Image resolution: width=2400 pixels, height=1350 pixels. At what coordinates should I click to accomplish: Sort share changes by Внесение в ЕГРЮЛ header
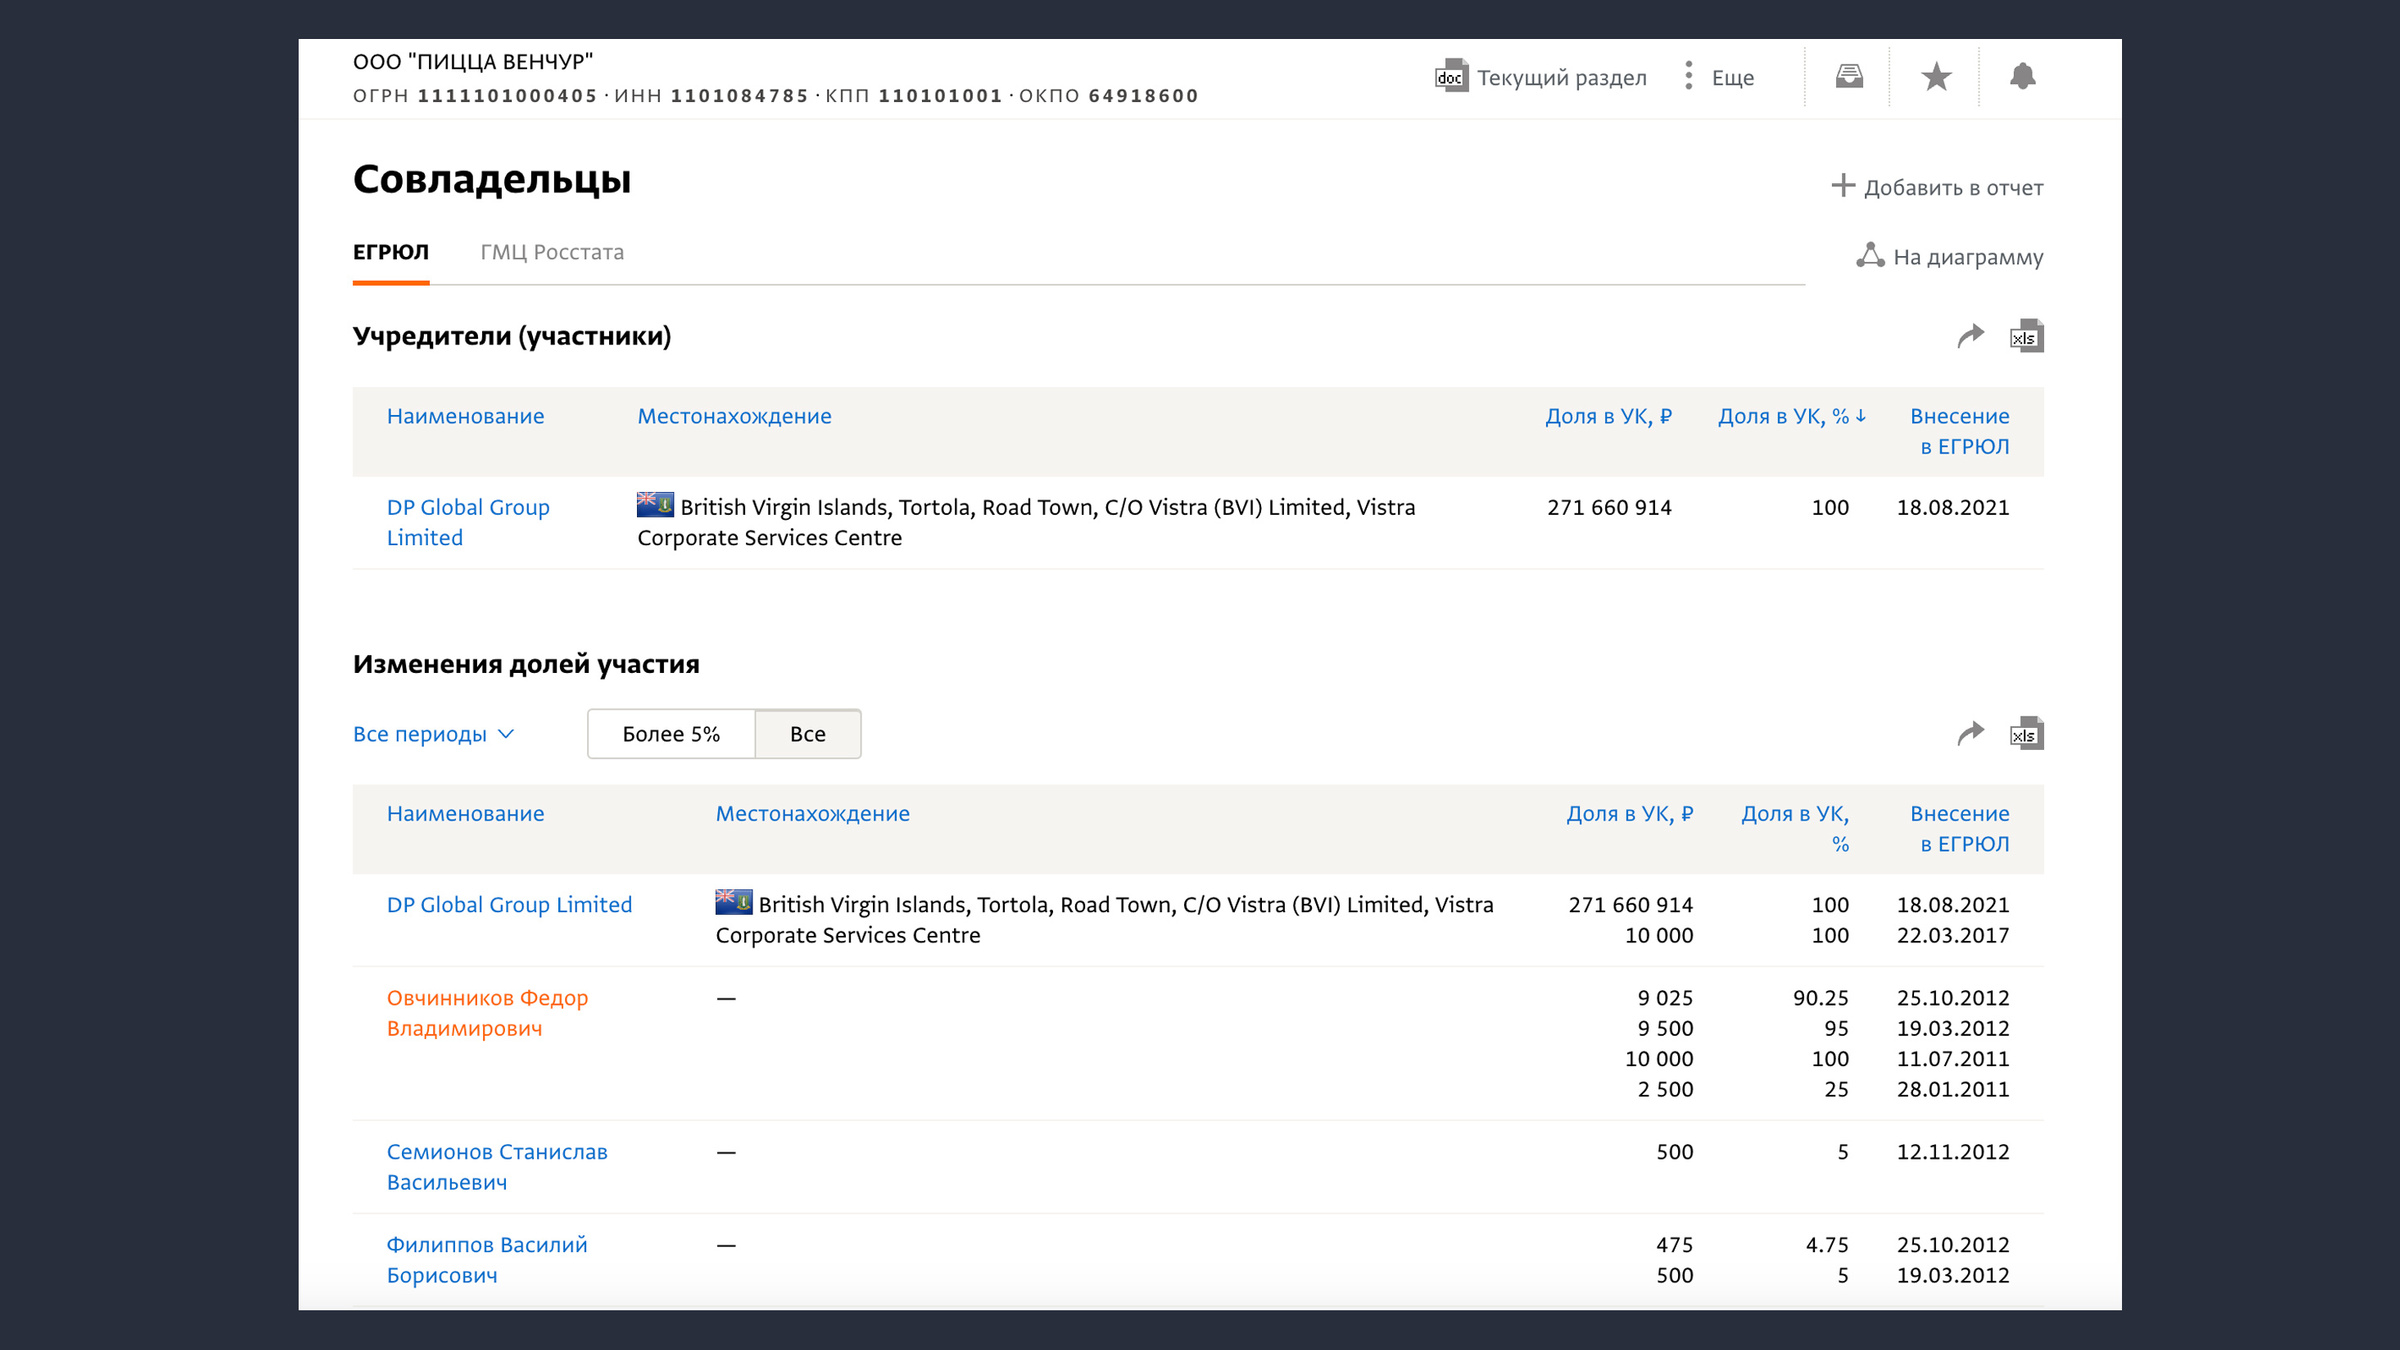tap(1960, 828)
